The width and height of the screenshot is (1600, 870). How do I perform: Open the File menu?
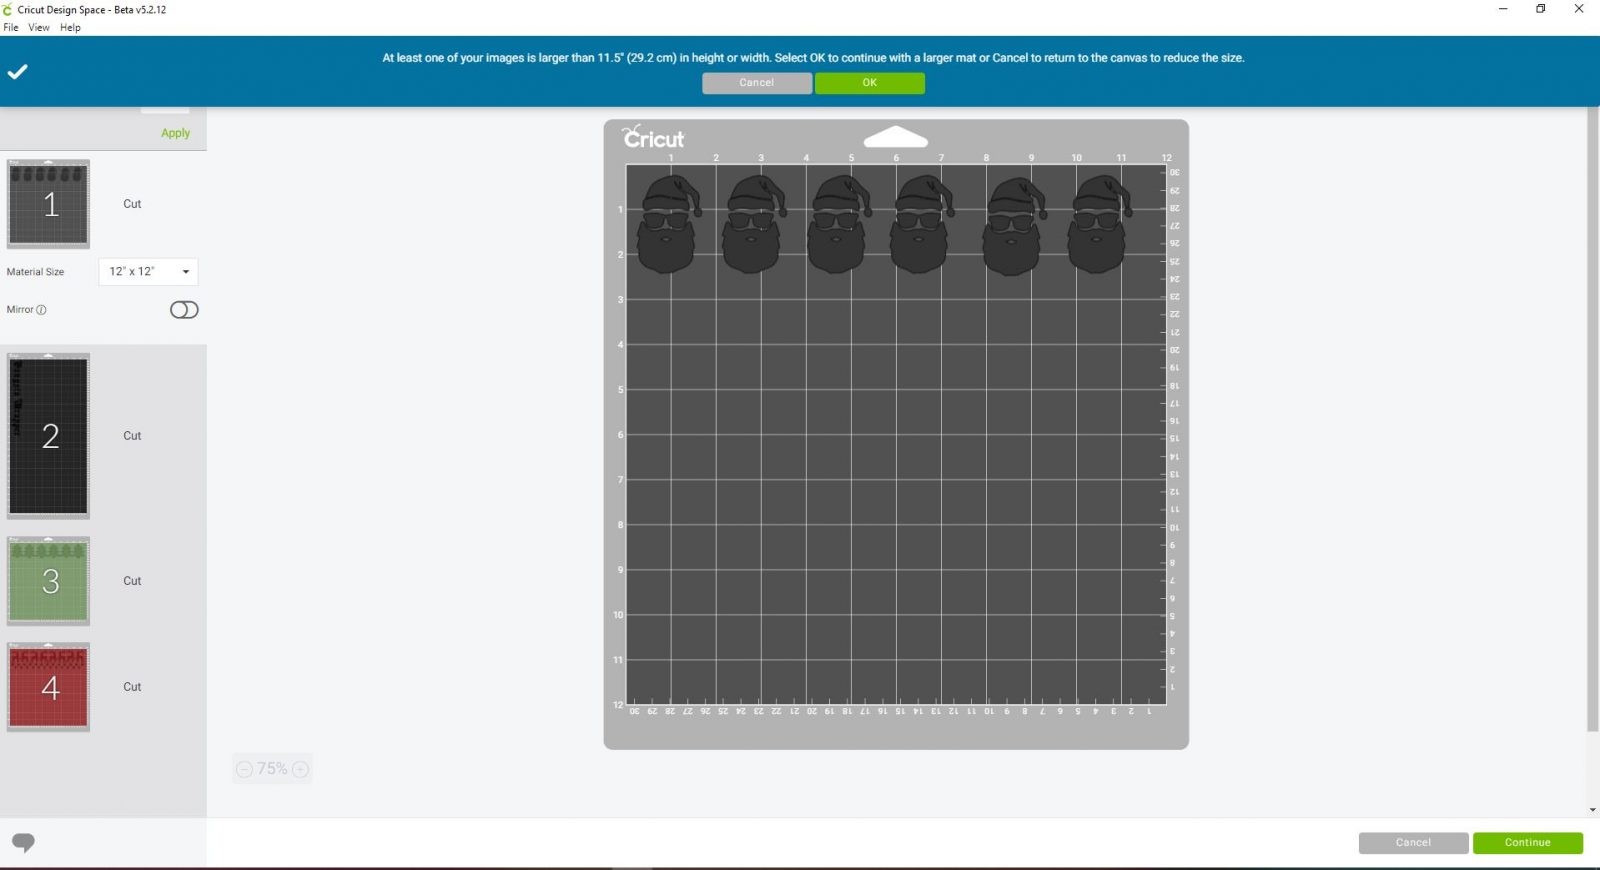coord(11,27)
